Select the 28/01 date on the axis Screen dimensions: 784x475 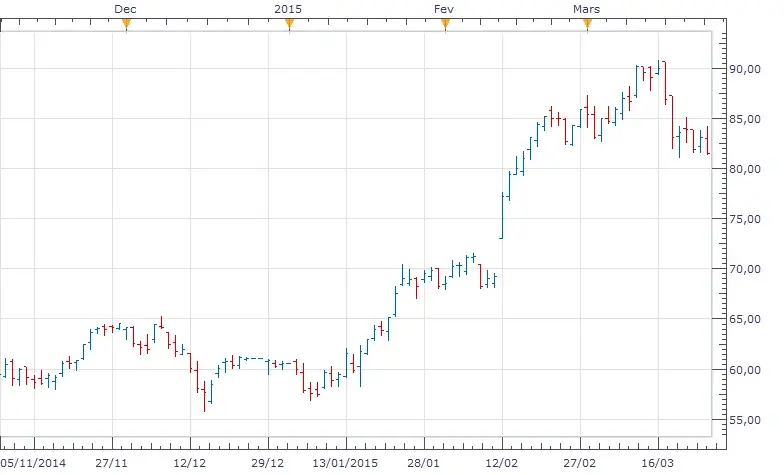coord(424,464)
